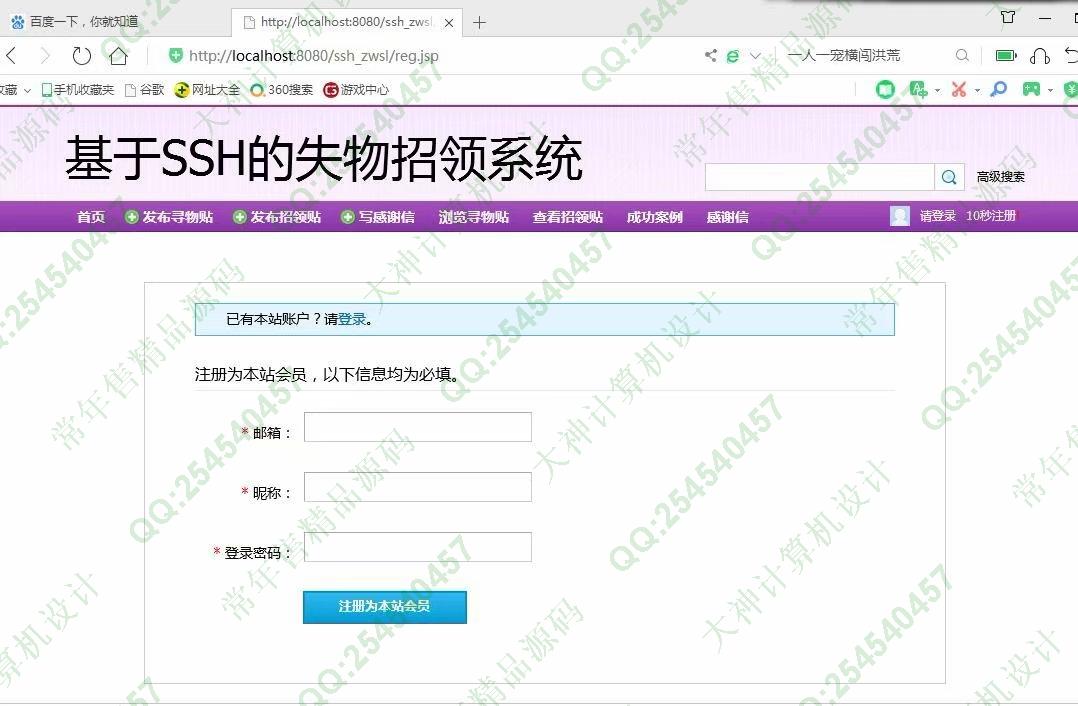The height and width of the screenshot is (706, 1078).
Task: Expand the screenshot tool dropdown arrow
Action: click(977, 90)
